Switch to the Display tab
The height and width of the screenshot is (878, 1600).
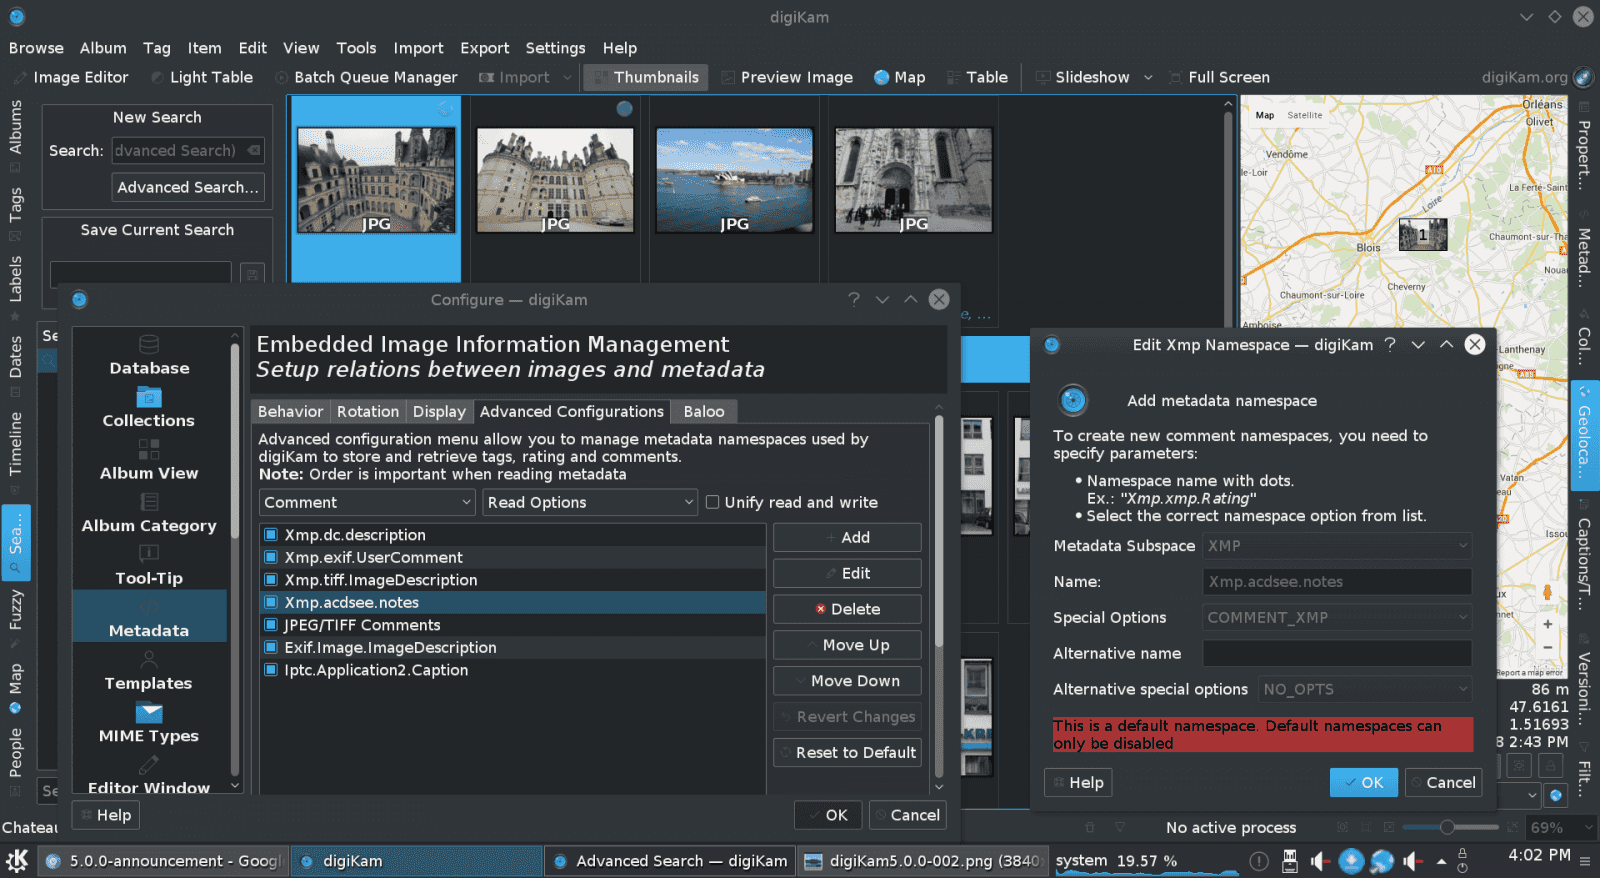[x=439, y=411]
